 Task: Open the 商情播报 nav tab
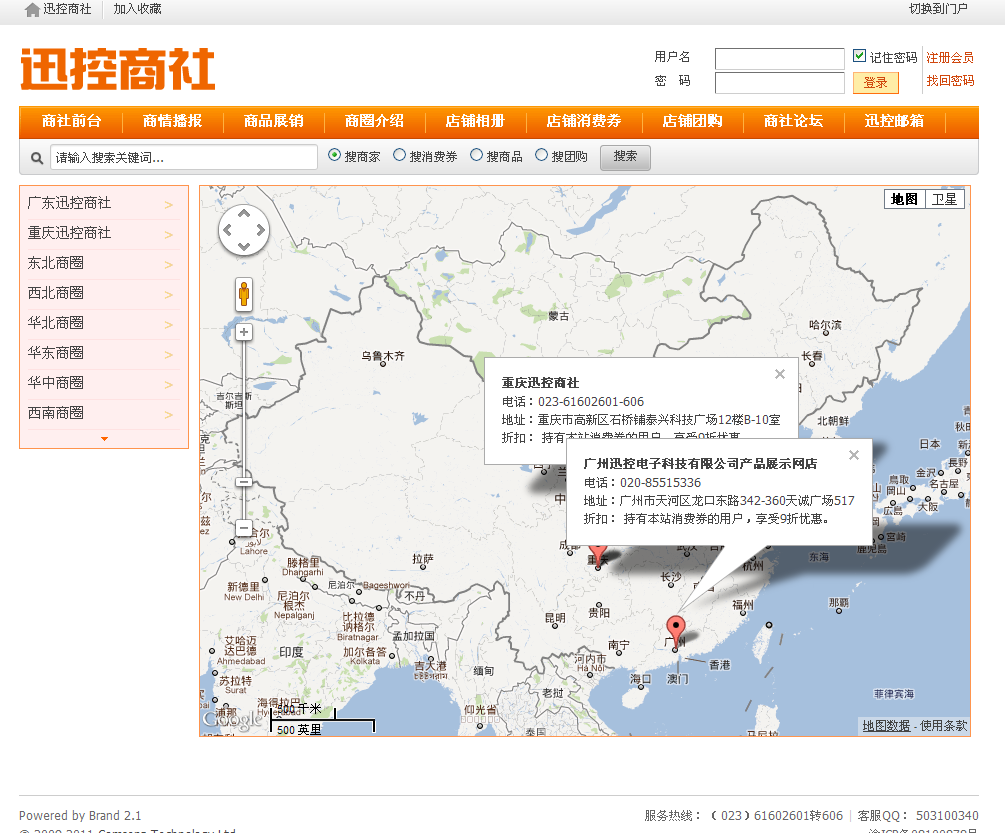click(172, 122)
